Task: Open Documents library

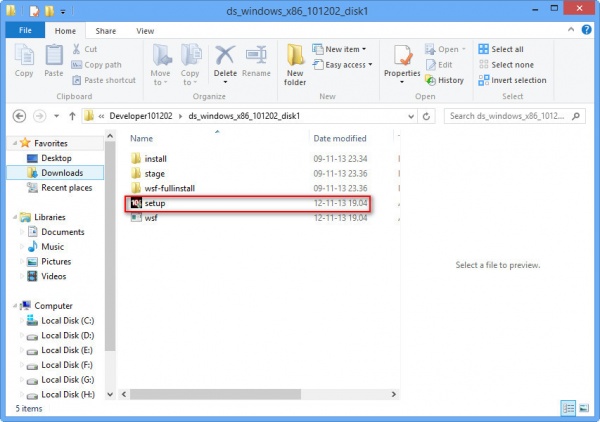Action: click(62, 232)
